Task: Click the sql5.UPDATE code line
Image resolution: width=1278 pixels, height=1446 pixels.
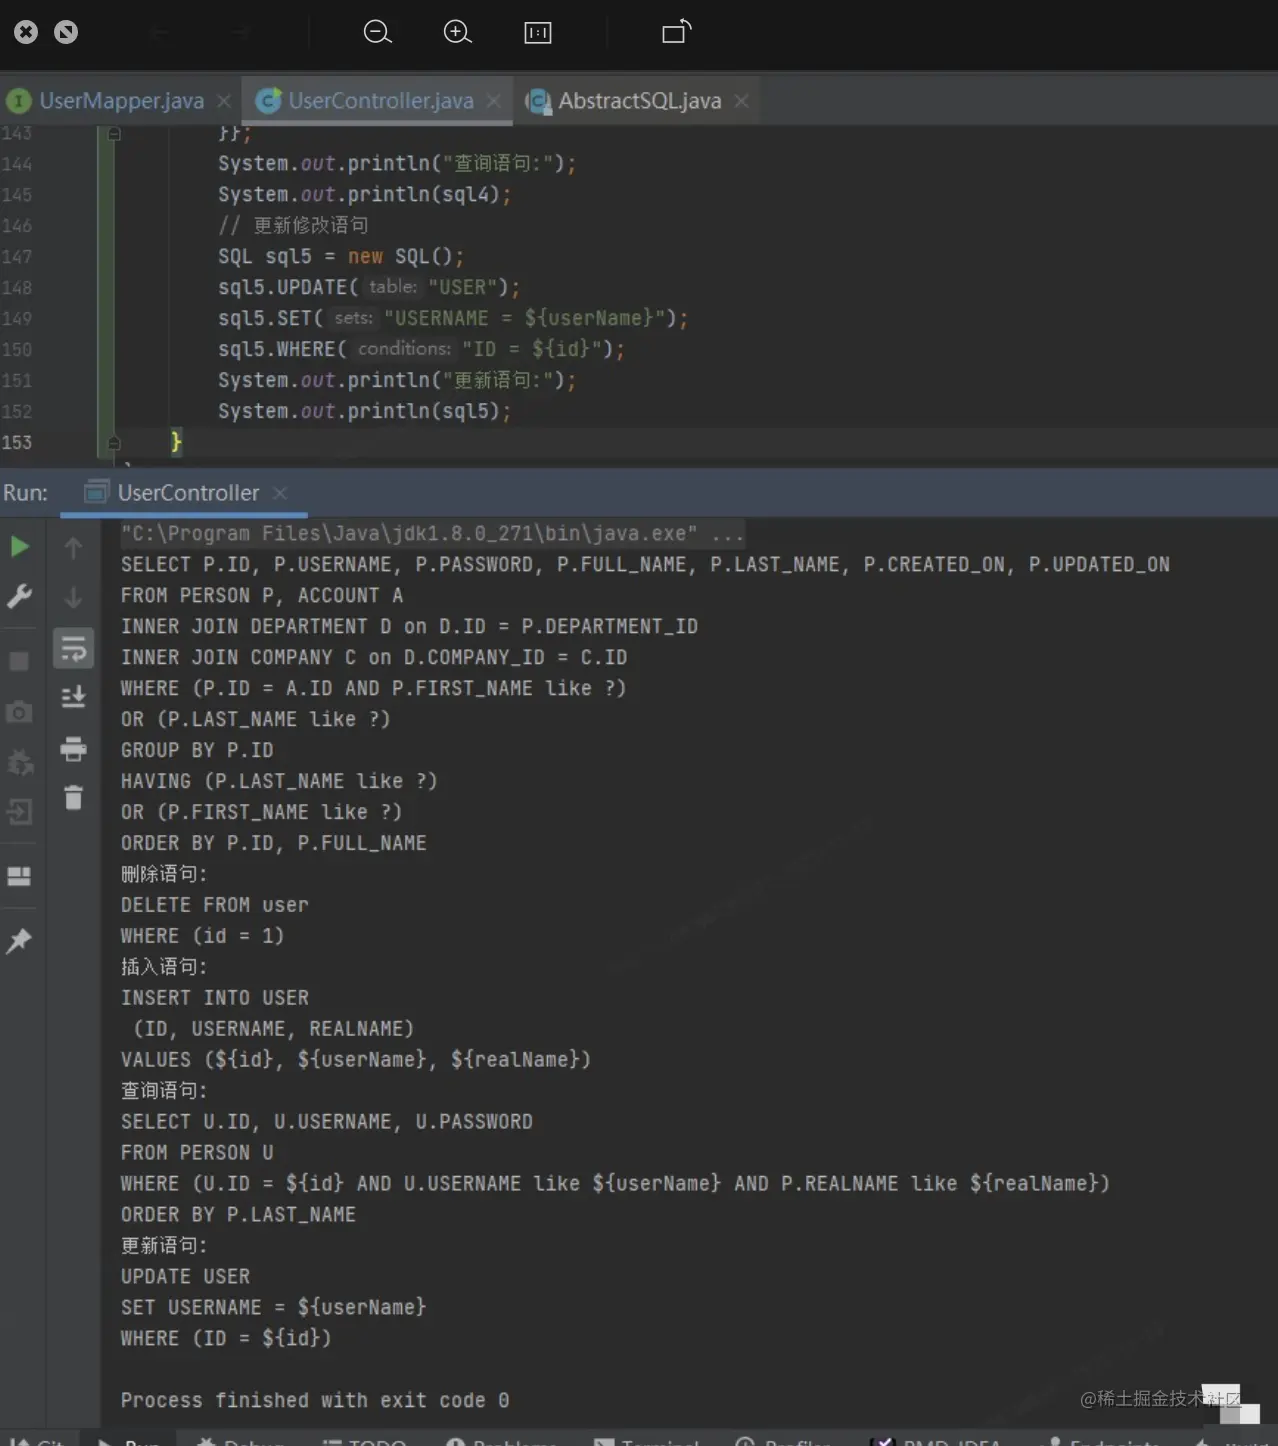Action: [369, 287]
